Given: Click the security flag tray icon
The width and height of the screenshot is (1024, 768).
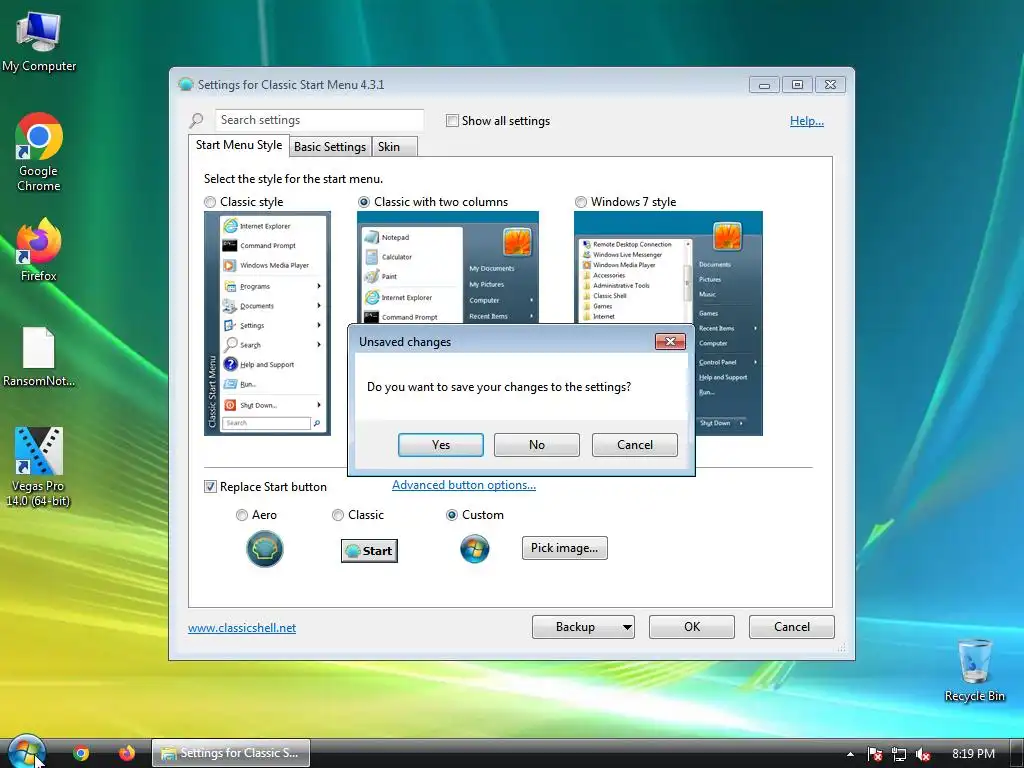Looking at the screenshot, I should pyautogui.click(x=874, y=754).
